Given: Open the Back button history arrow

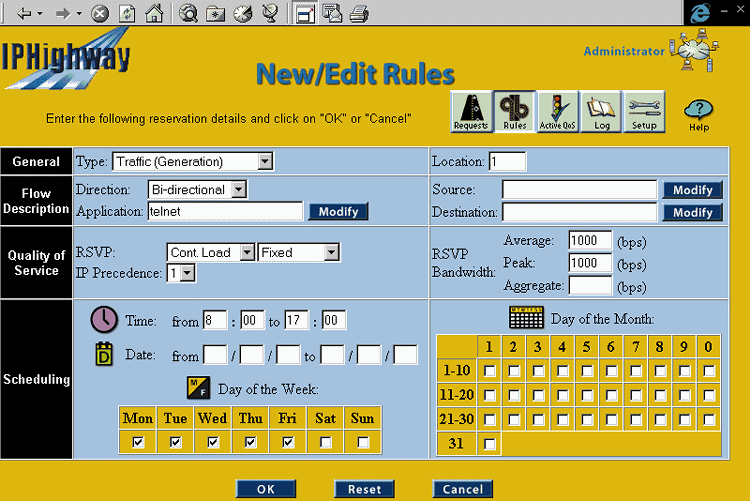Looking at the screenshot, I should pyautogui.click(x=40, y=14).
